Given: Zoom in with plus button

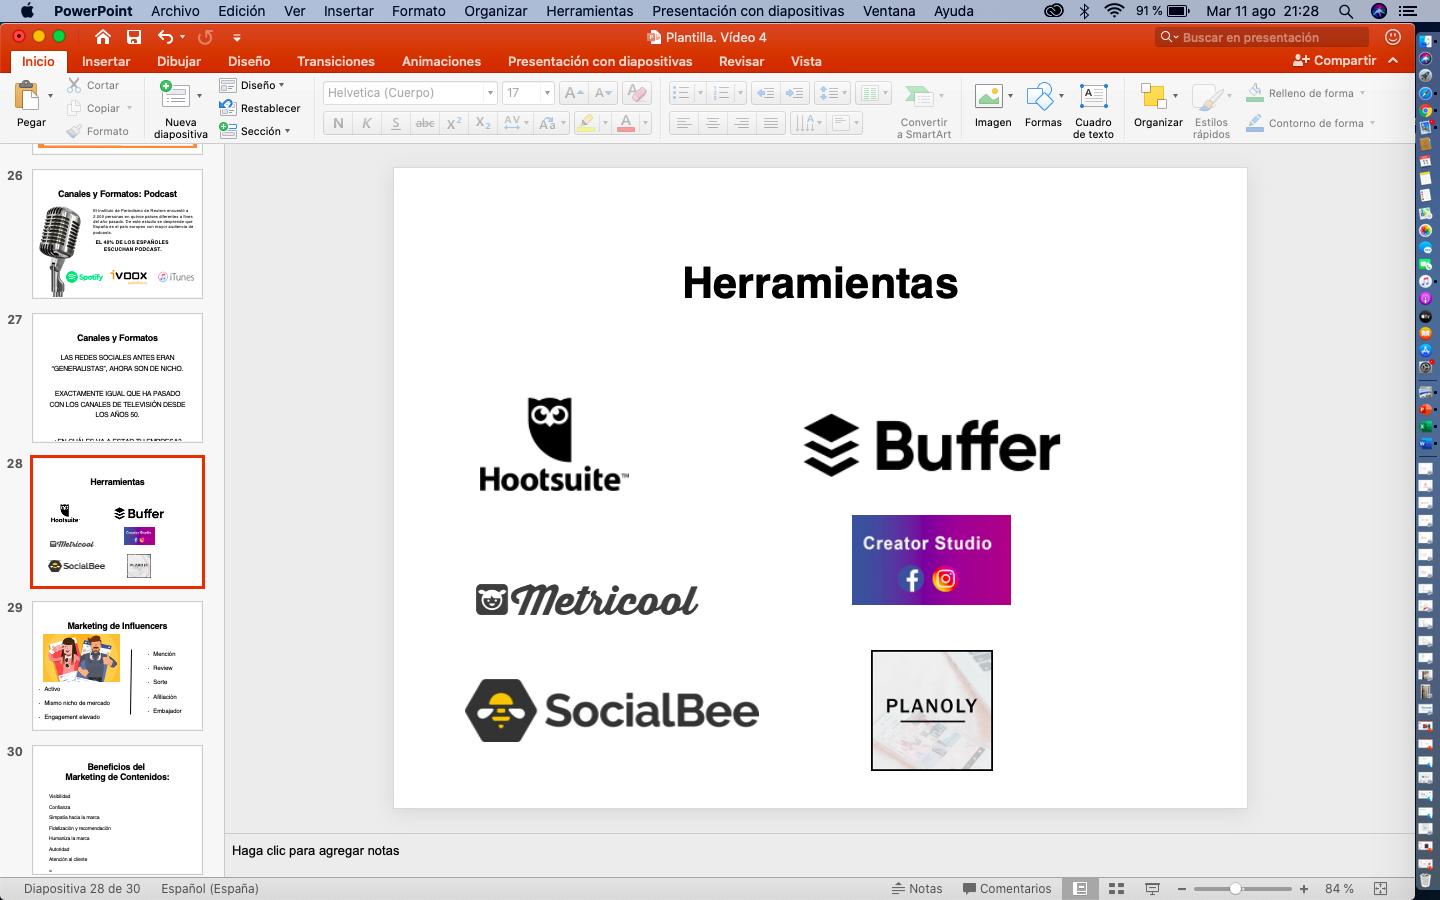Looking at the screenshot, I should coord(1304,888).
